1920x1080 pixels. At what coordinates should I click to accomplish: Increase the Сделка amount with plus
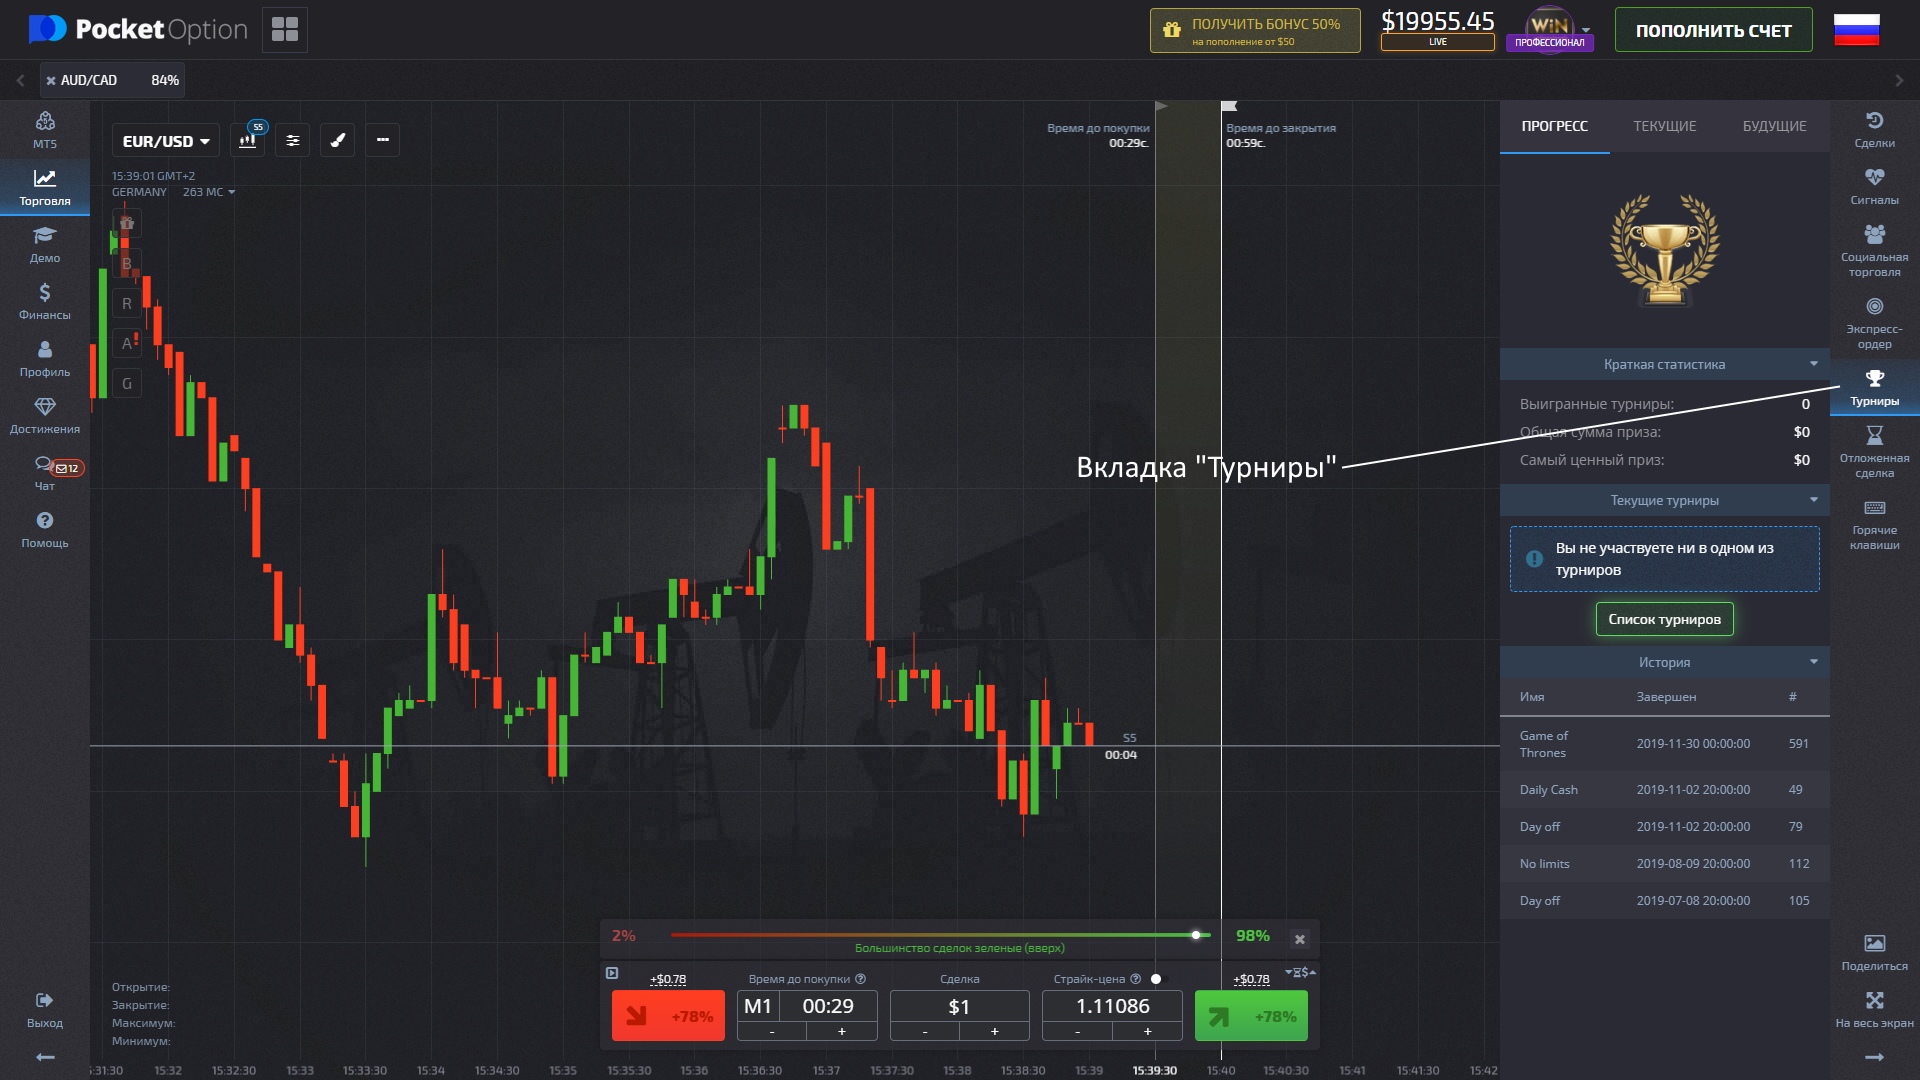994,1031
